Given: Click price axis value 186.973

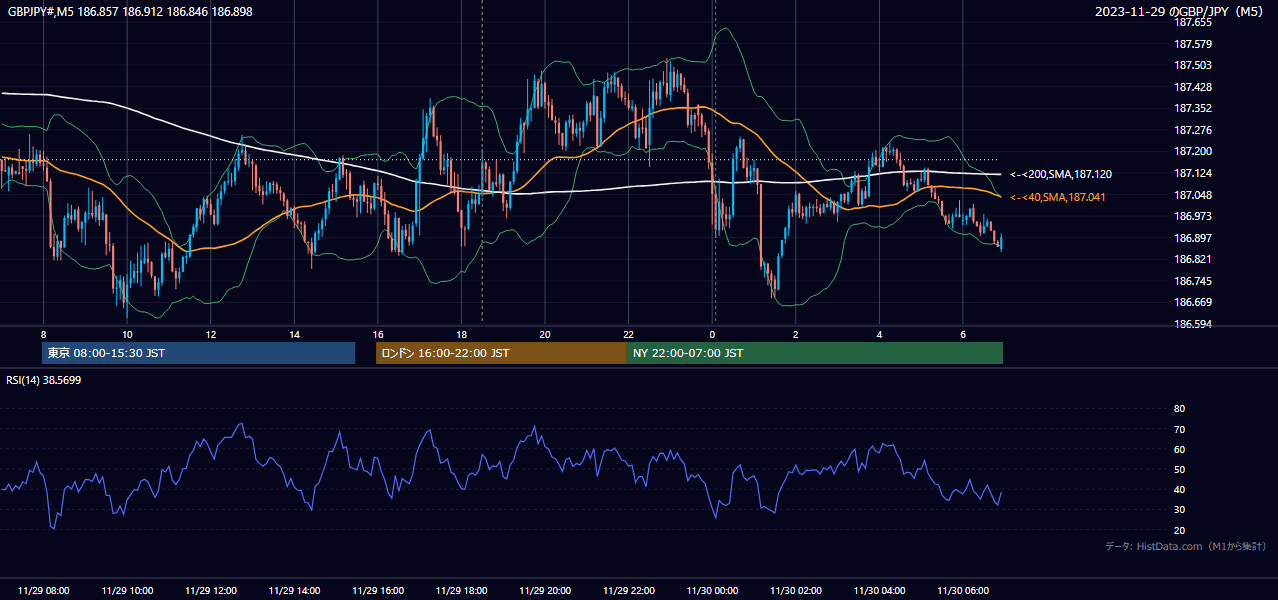Looking at the screenshot, I should tap(1194, 216).
